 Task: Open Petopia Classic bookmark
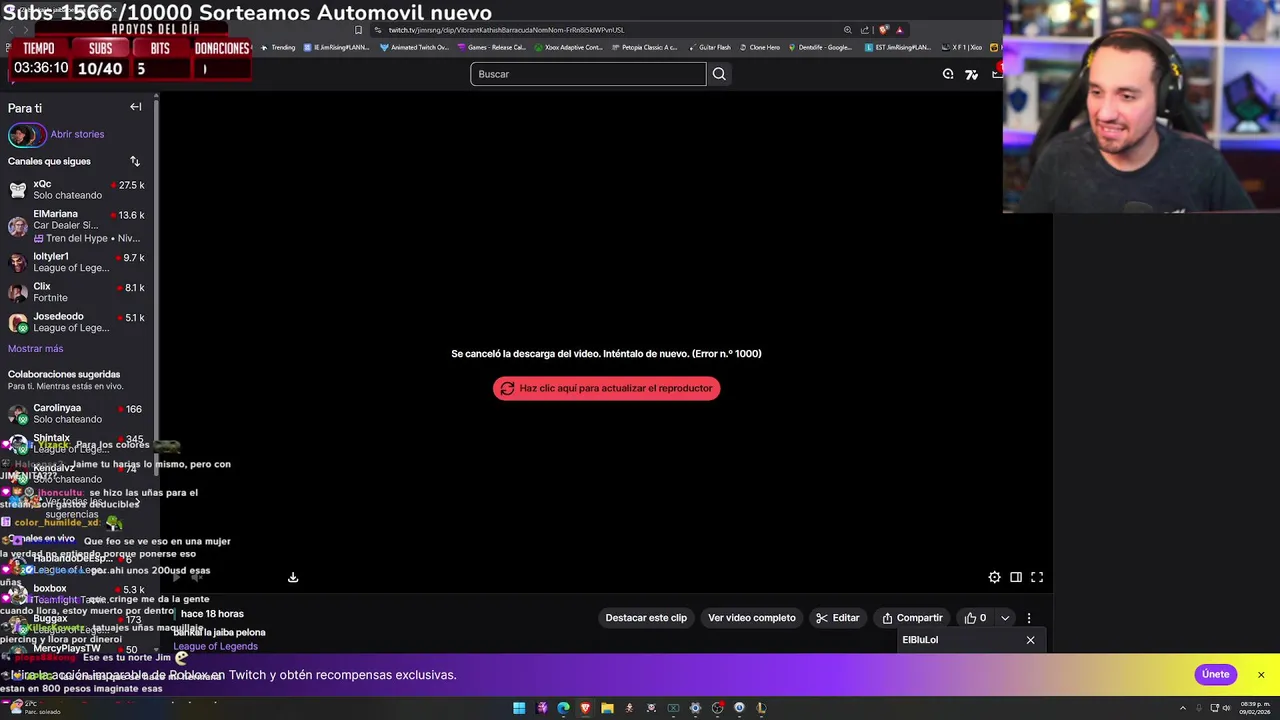[x=644, y=47]
